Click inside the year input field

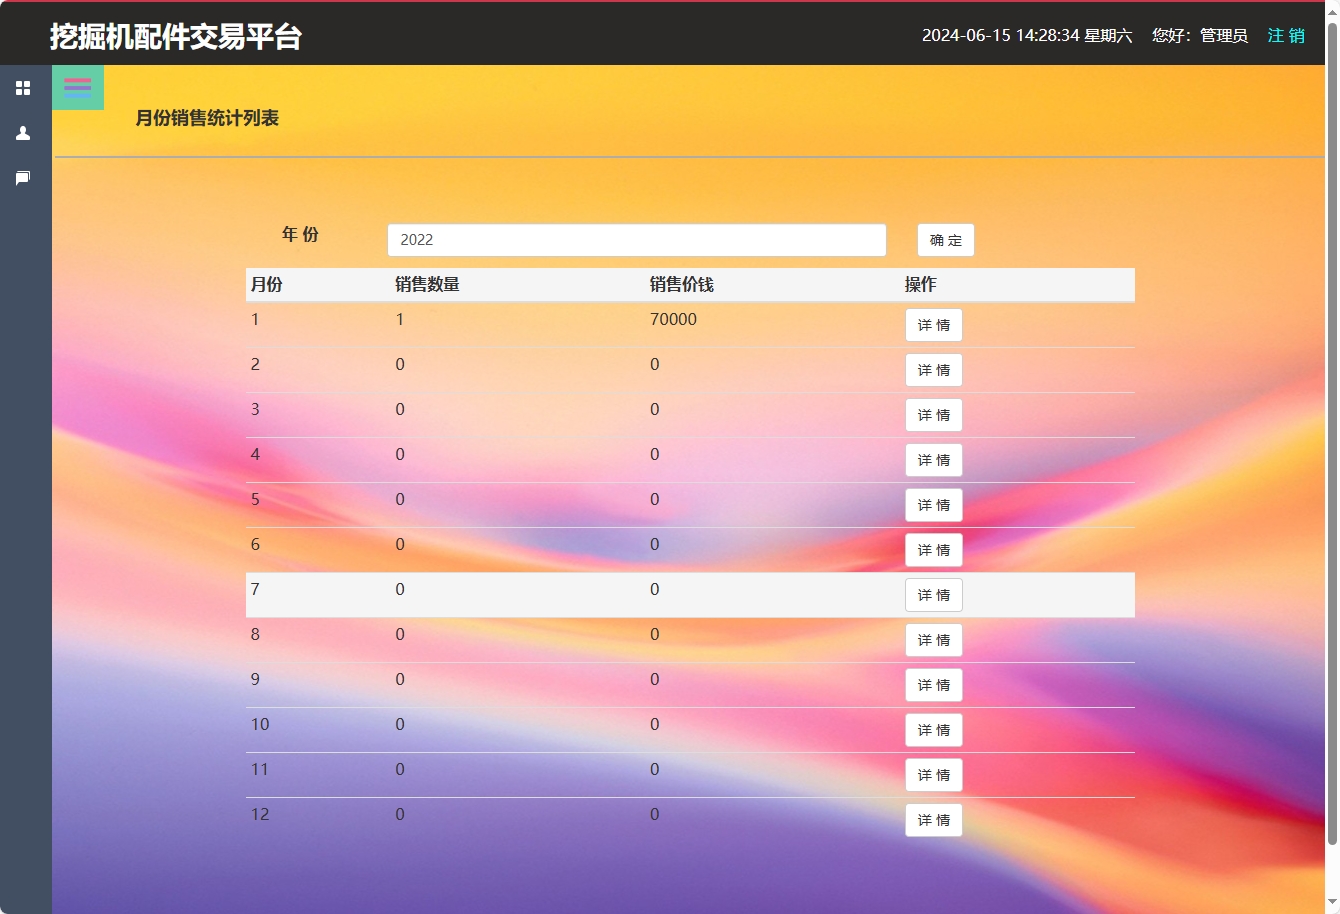[636, 240]
